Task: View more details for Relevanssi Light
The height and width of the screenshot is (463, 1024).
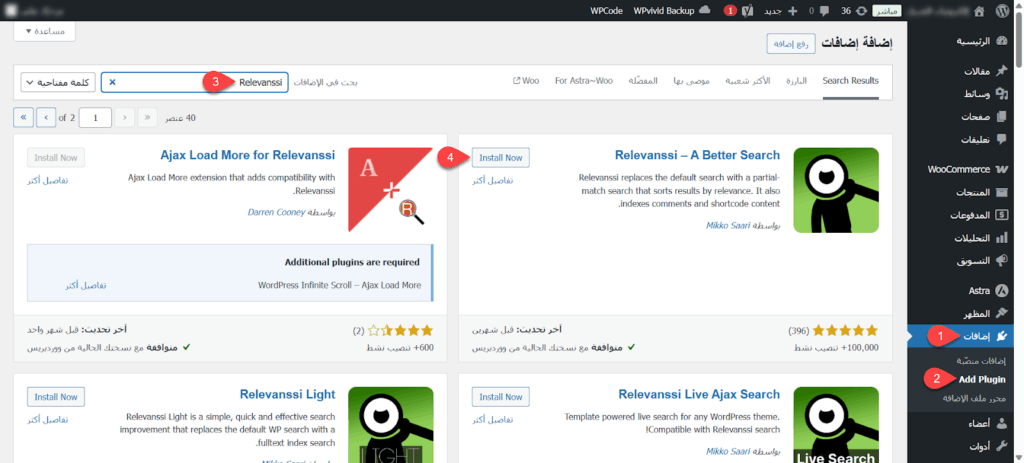Action: pyautogui.click(x=47, y=419)
